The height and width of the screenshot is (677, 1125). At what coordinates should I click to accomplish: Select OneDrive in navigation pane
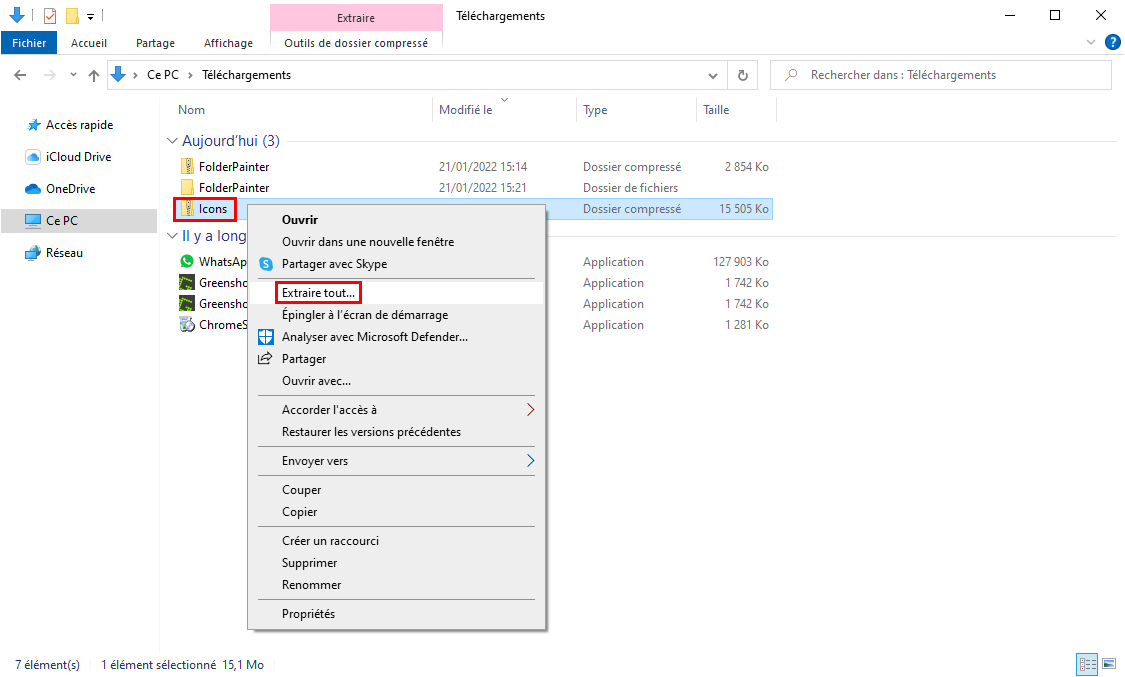[x=70, y=189]
